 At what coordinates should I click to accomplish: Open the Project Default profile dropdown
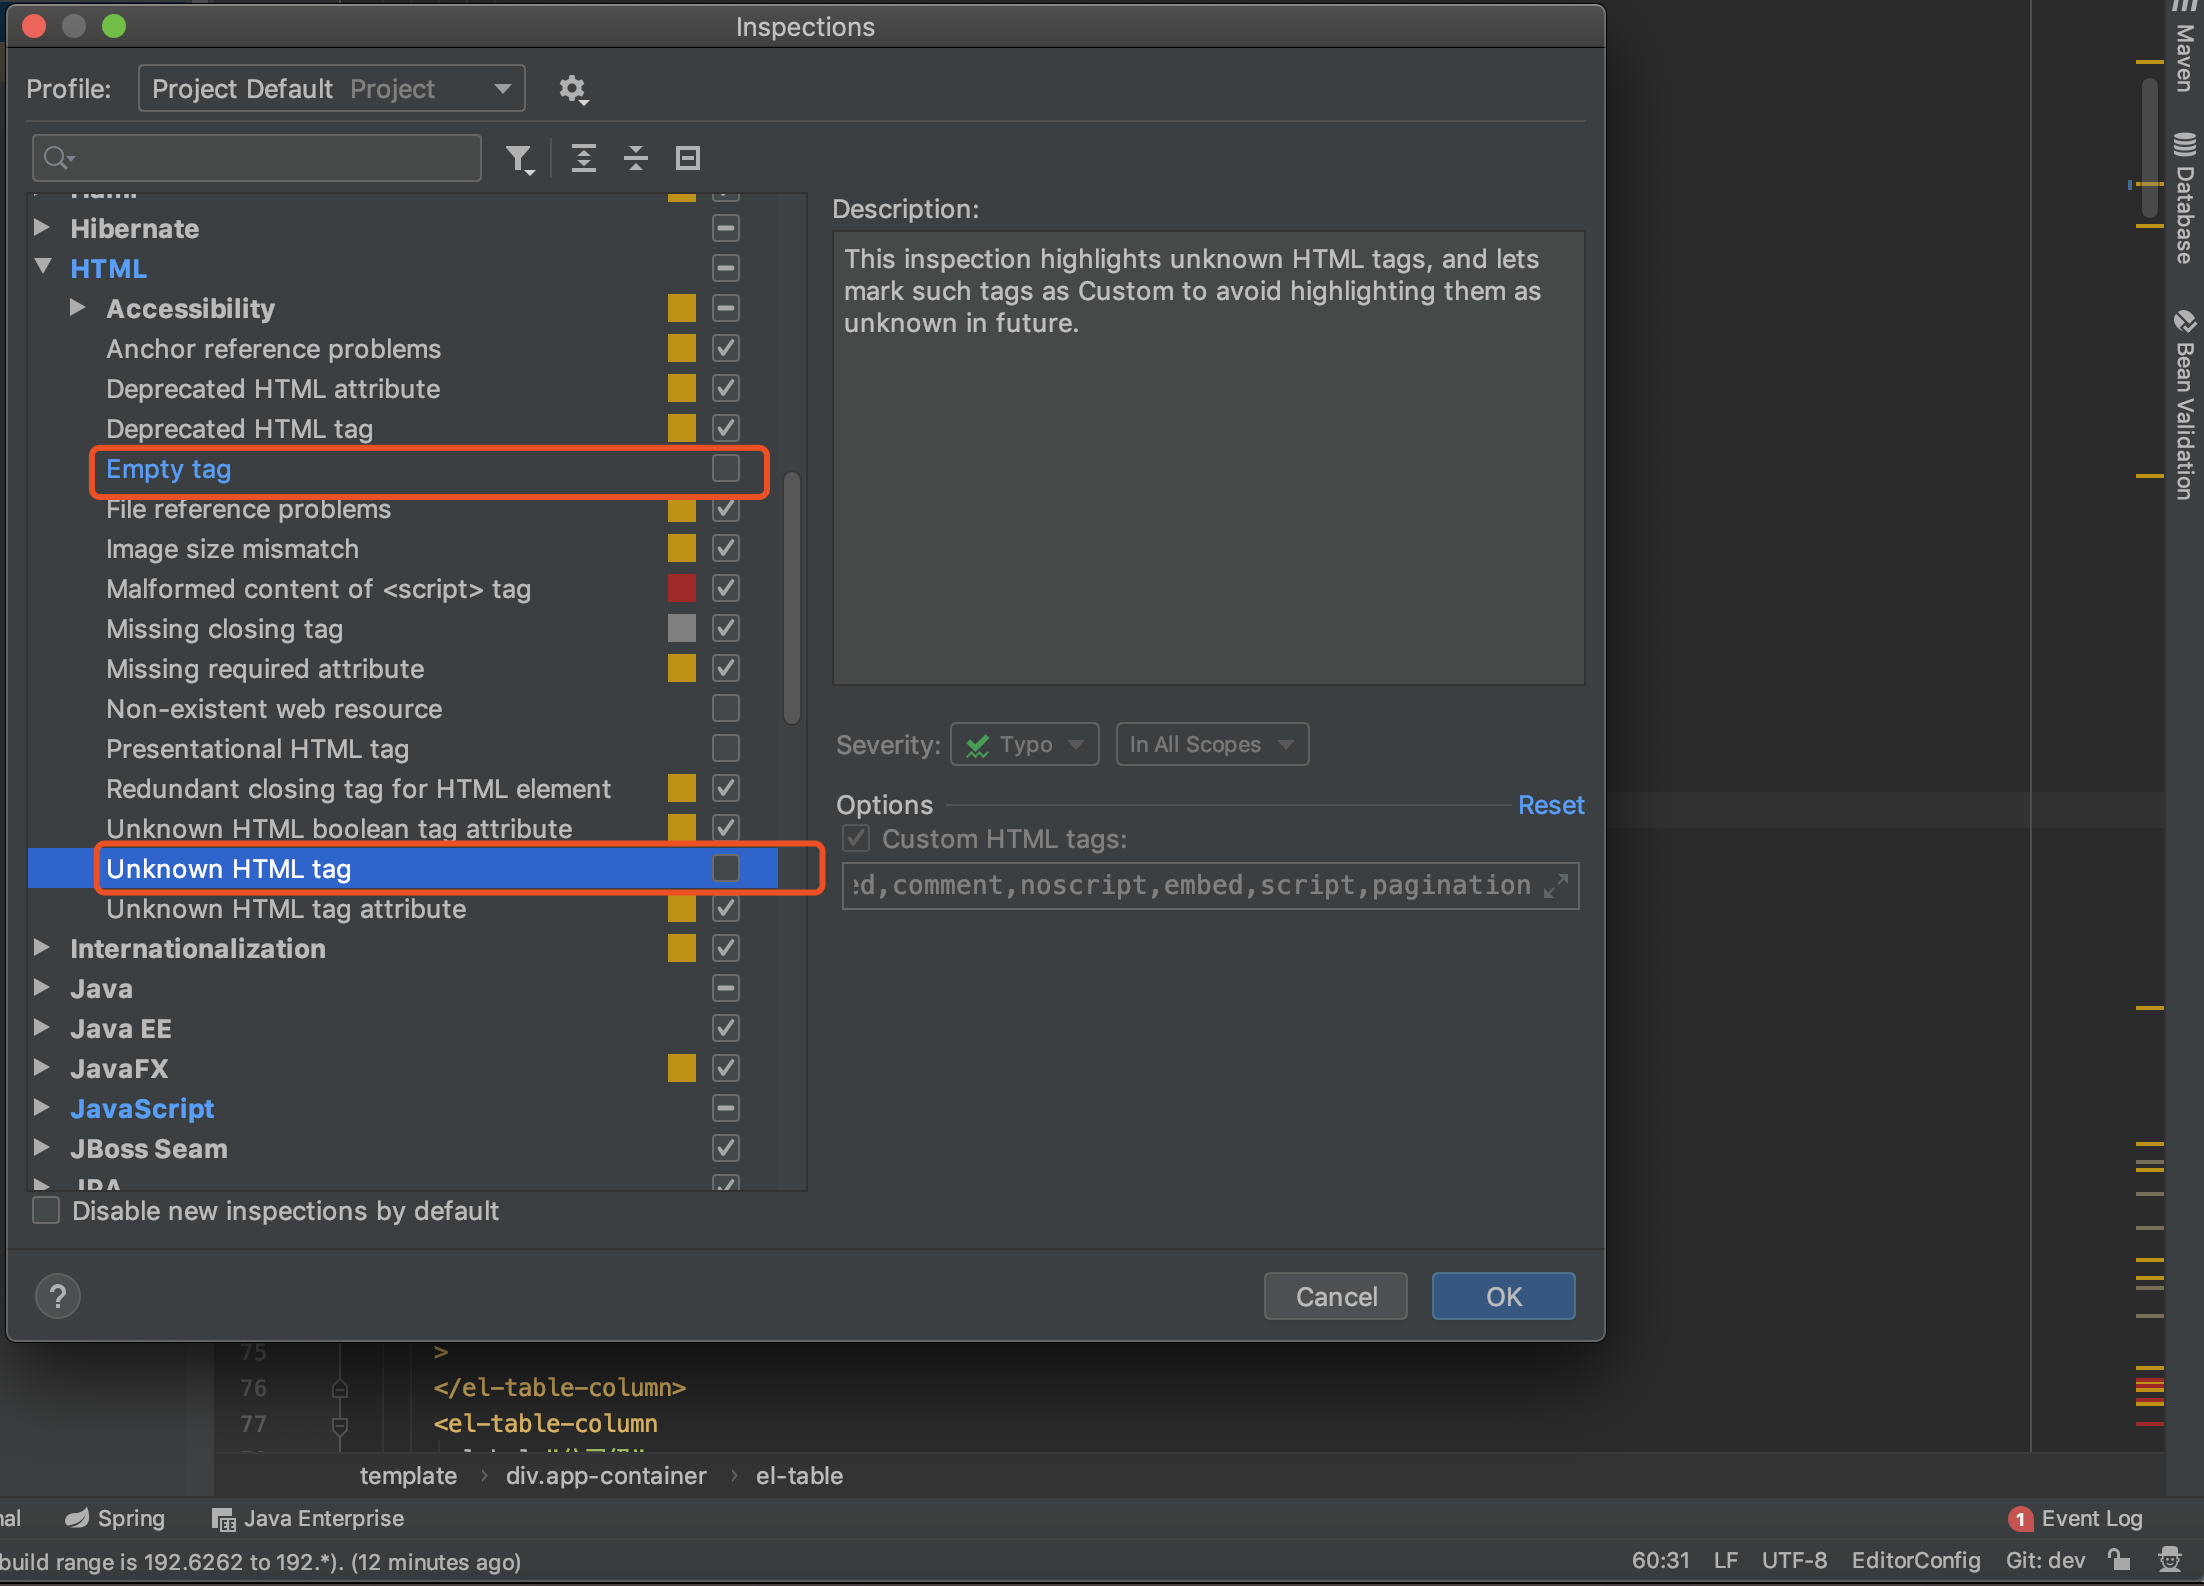click(331, 89)
